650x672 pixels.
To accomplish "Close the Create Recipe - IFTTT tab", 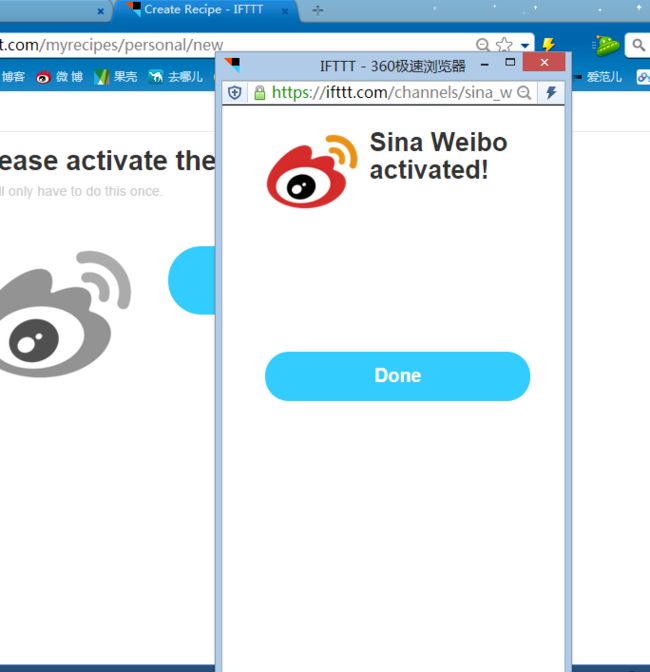I will click(285, 12).
